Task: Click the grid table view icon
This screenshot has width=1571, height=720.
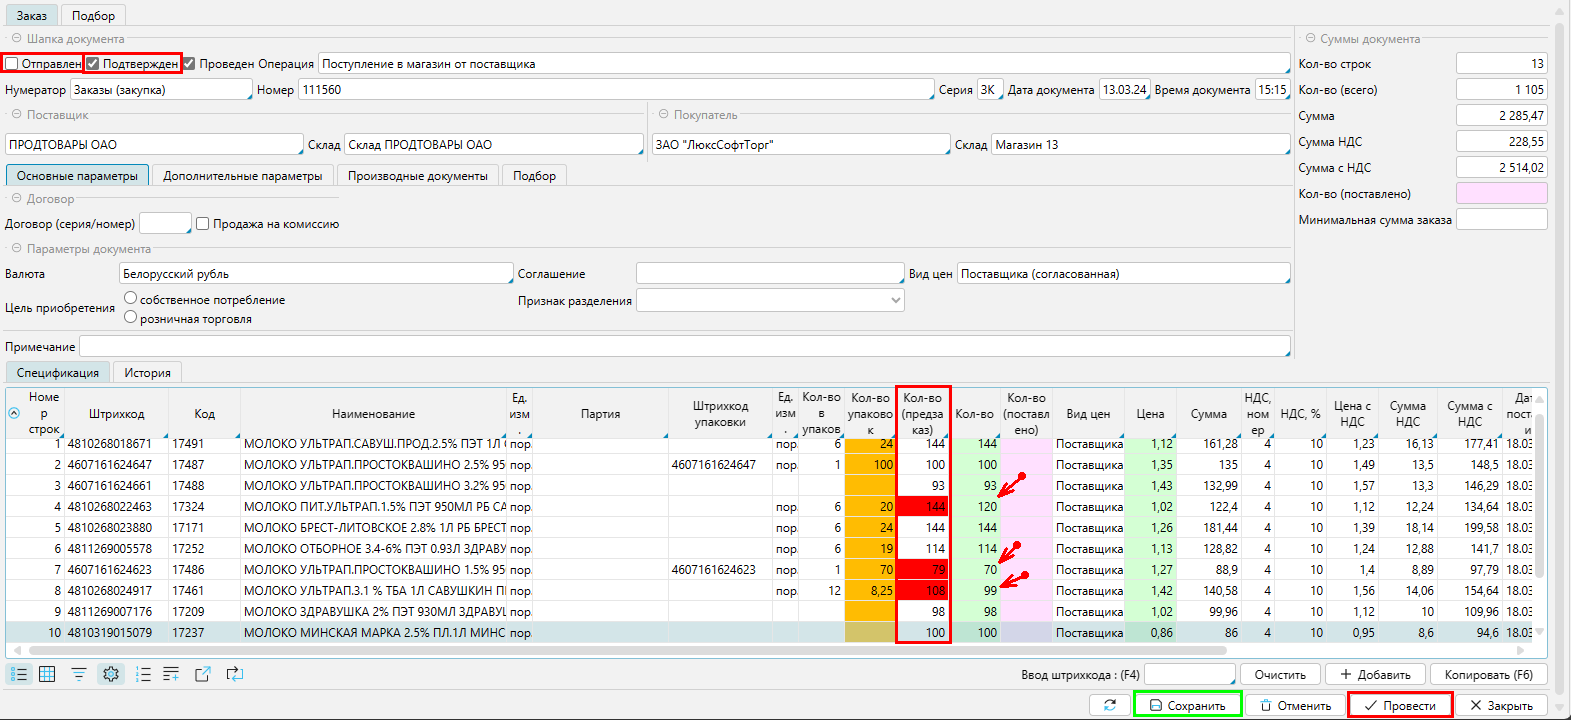Action: 47,674
